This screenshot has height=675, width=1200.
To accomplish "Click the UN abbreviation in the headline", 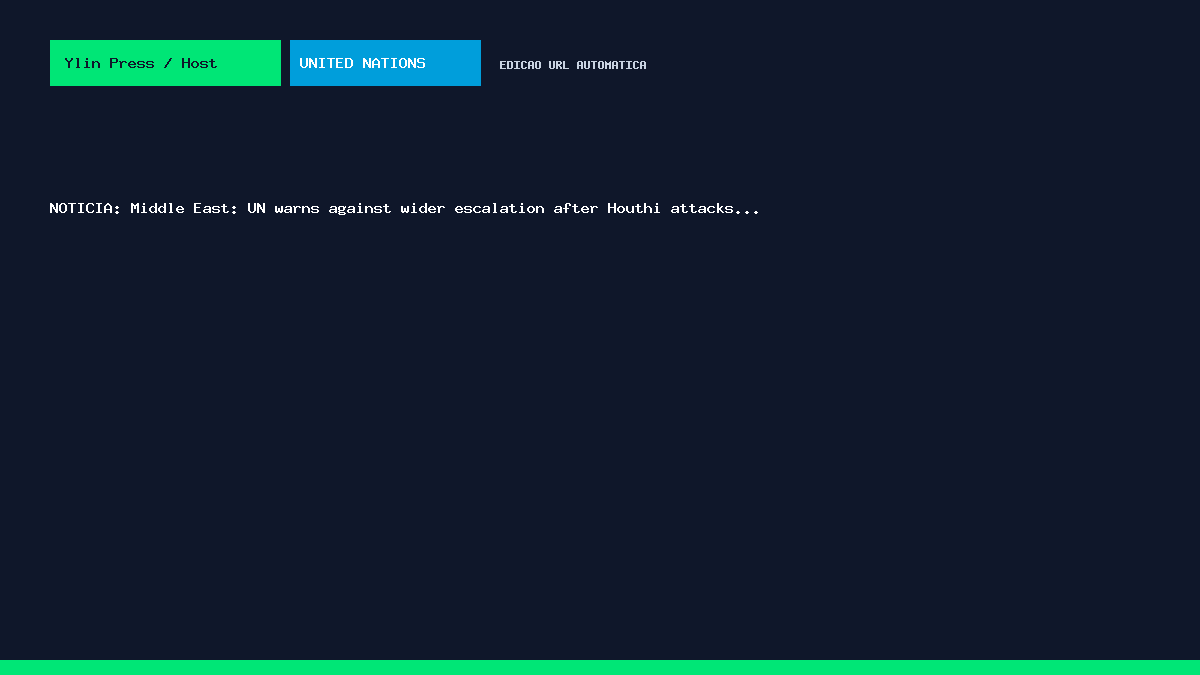I will point(256,208).
